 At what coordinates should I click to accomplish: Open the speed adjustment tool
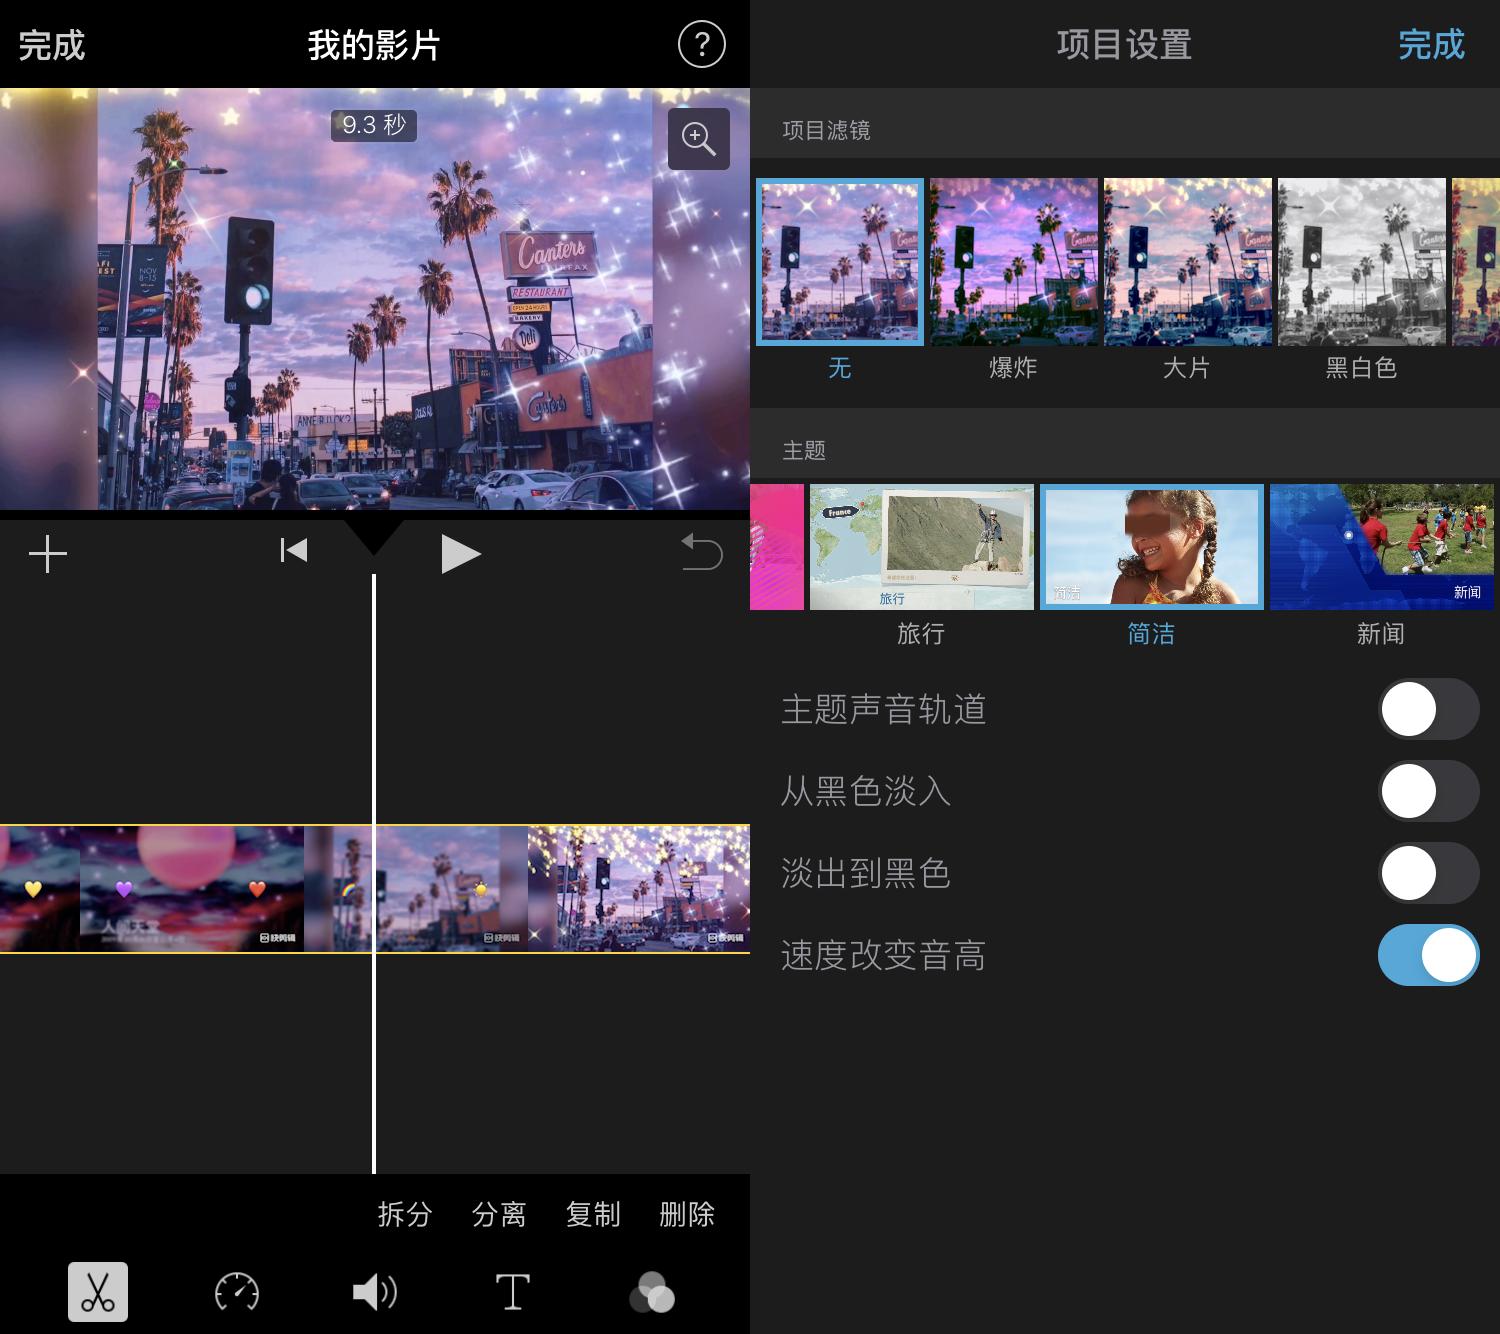click(236, 1292)
